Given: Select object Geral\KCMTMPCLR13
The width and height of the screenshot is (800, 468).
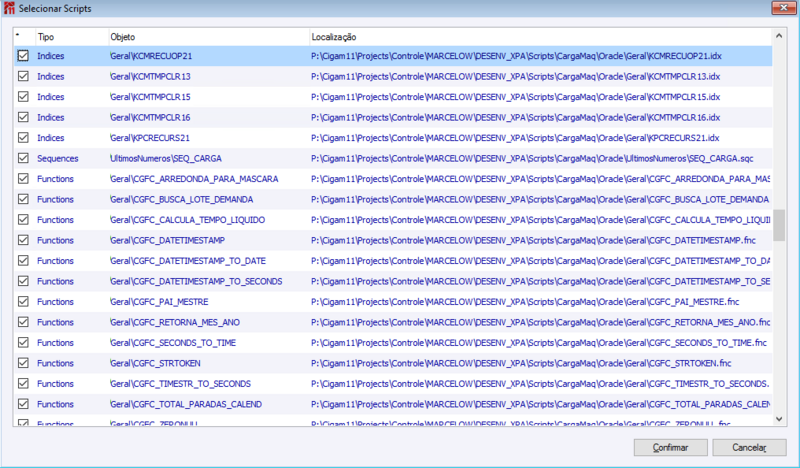Looking at the screenshot, I should coord(150,77).
